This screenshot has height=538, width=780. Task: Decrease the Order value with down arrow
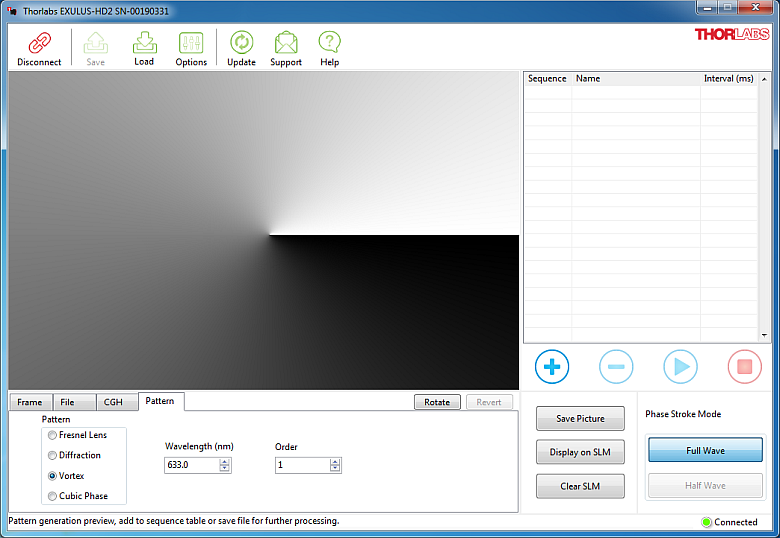[334, 469]
